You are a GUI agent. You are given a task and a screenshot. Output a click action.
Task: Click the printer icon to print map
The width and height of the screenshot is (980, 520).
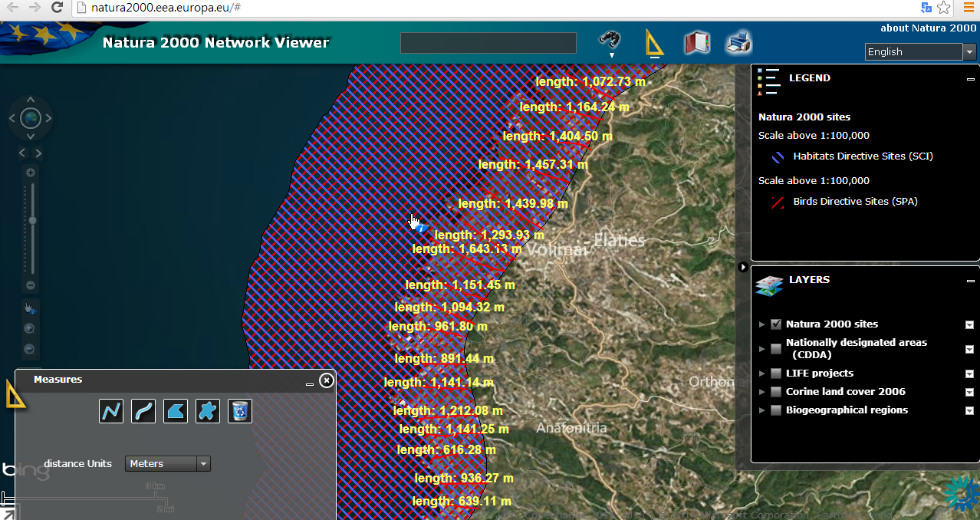738,42
